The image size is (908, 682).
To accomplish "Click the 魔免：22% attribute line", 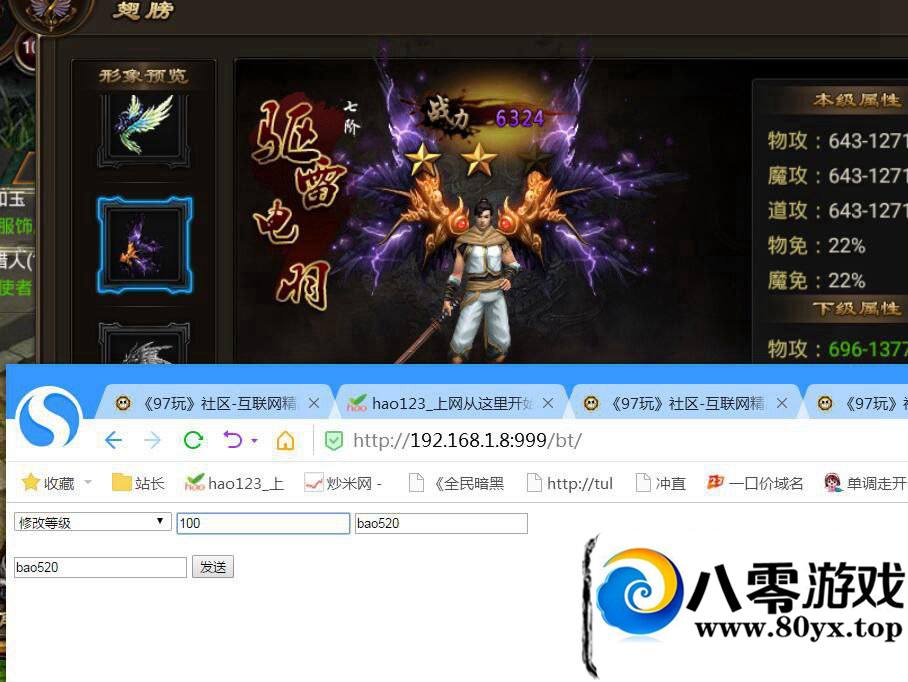I will coord(817,281).
